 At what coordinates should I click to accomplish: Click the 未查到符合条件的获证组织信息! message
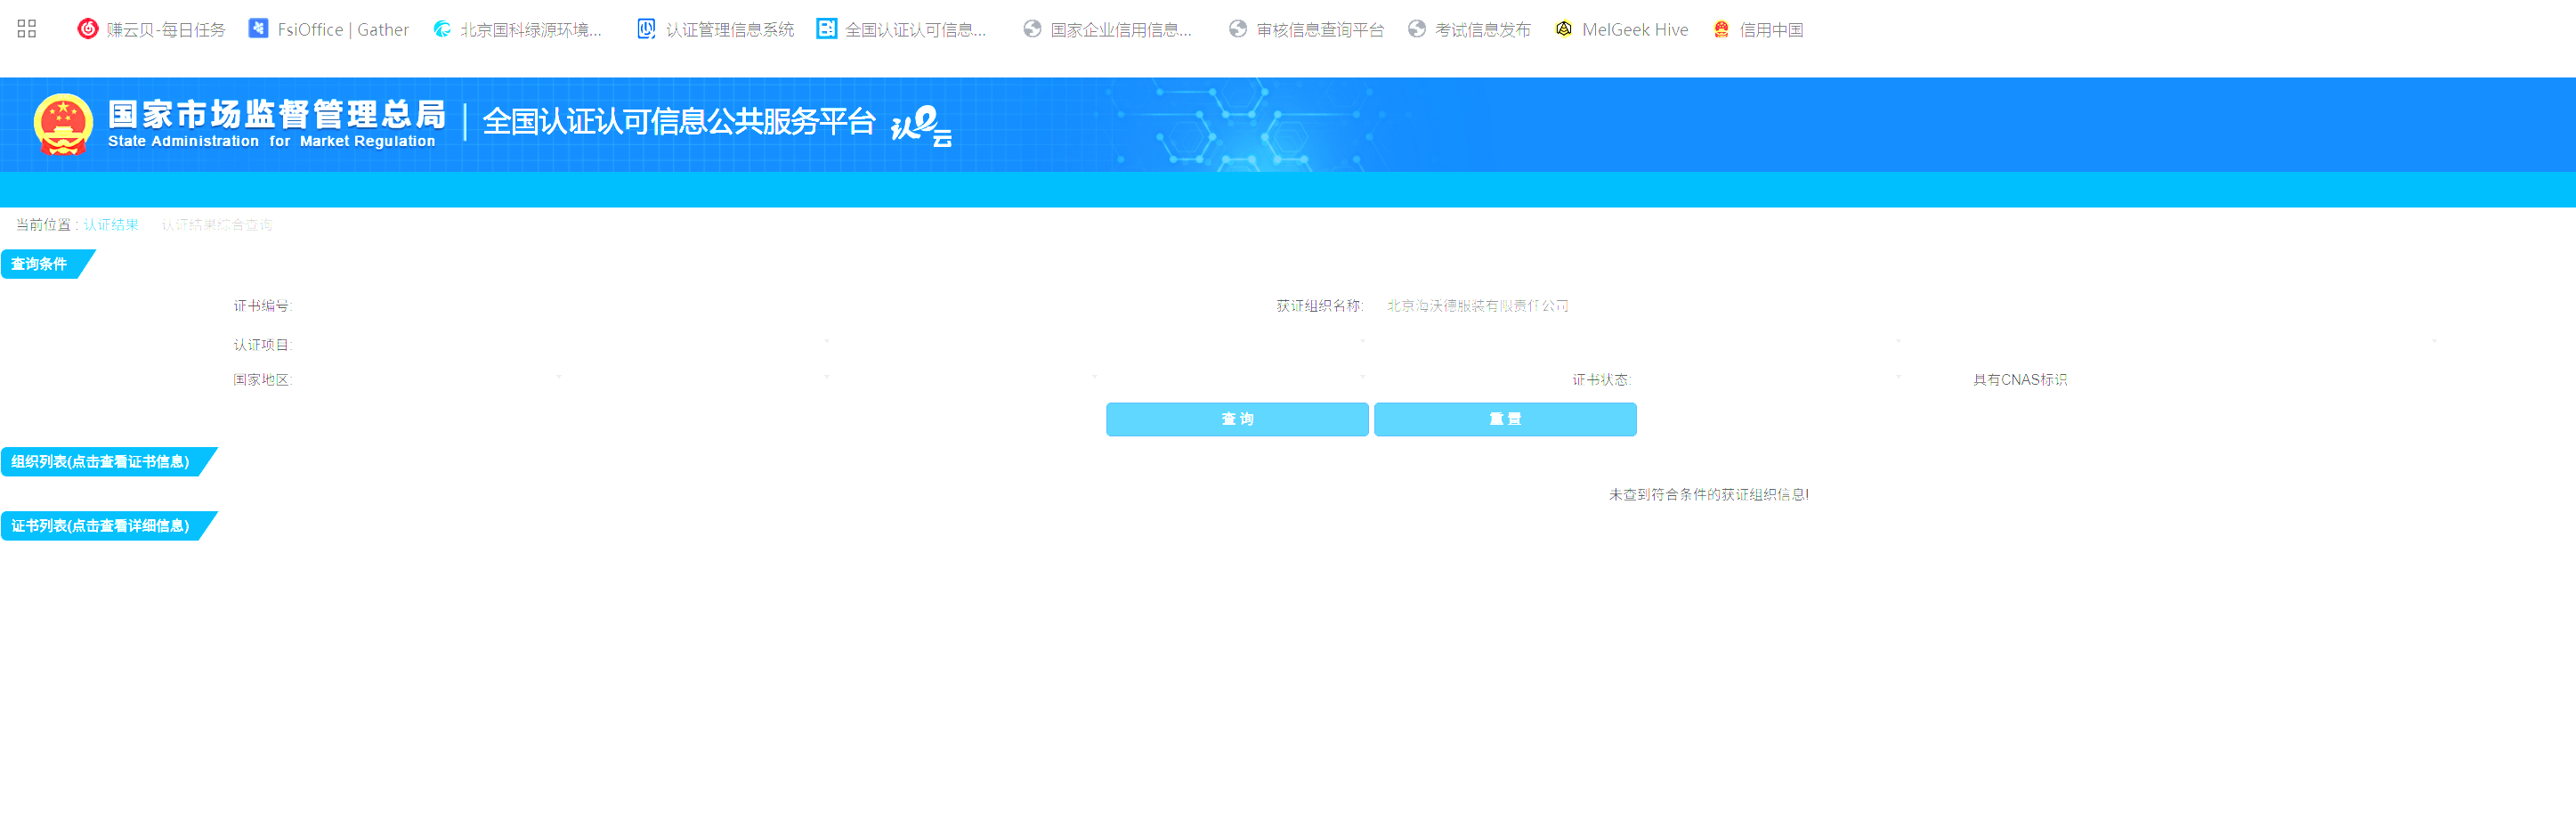tap(1709, 495)
